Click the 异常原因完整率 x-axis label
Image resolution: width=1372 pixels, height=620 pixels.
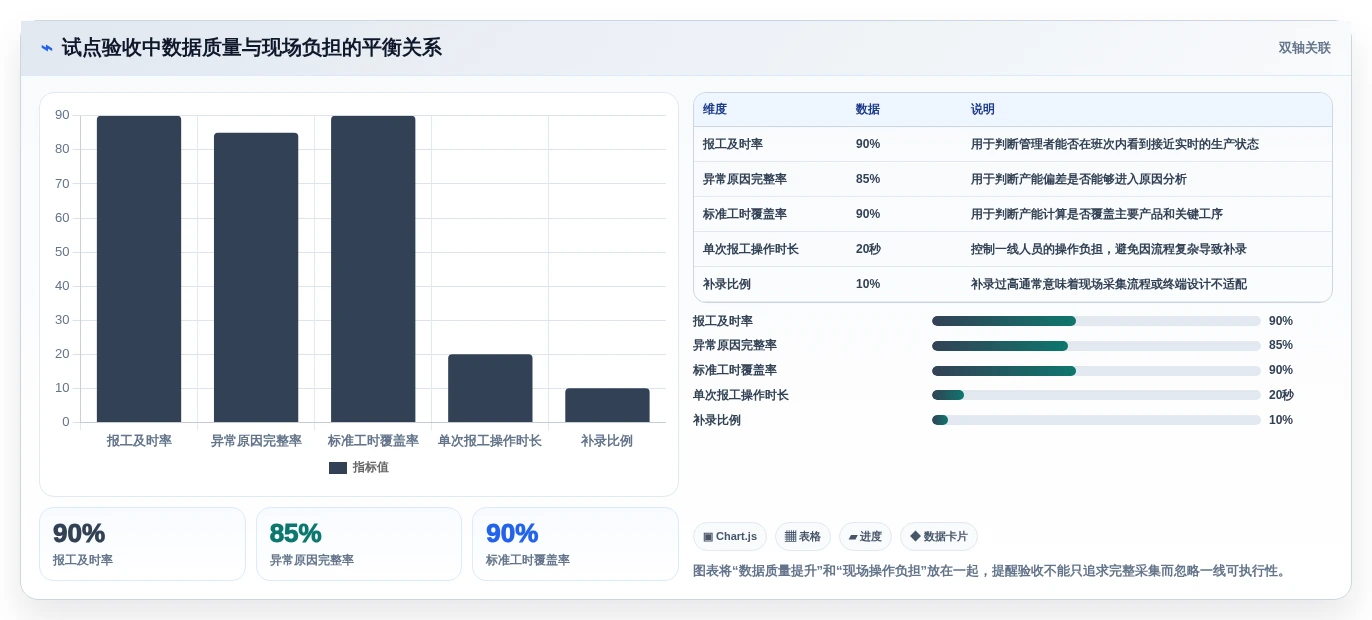tap(256, 441)
